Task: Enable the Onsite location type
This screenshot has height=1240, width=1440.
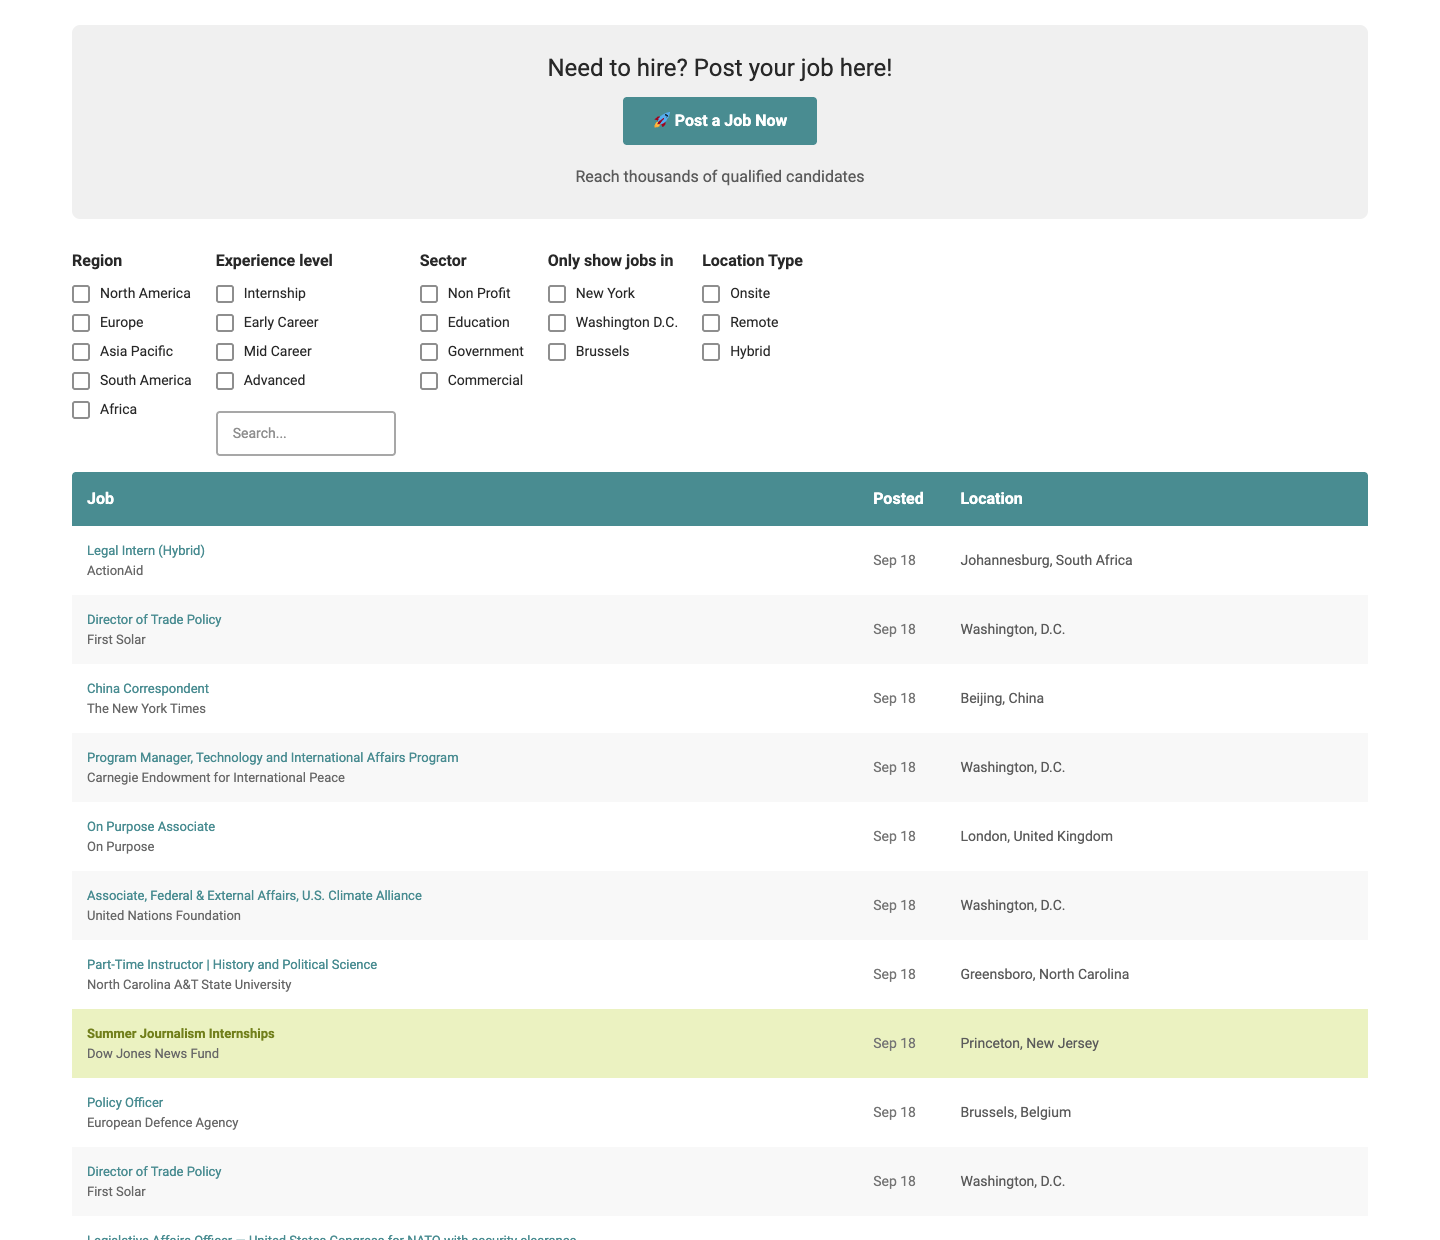Action: (x=711, y=294)
